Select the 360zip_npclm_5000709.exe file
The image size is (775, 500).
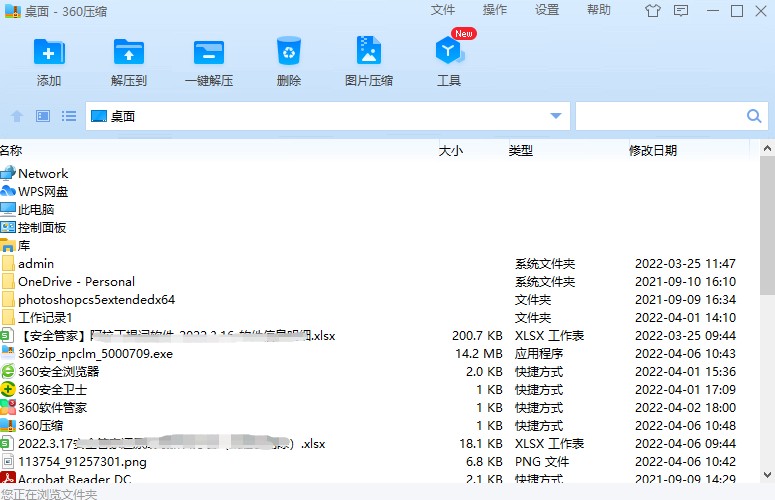[x=95, y=353]
